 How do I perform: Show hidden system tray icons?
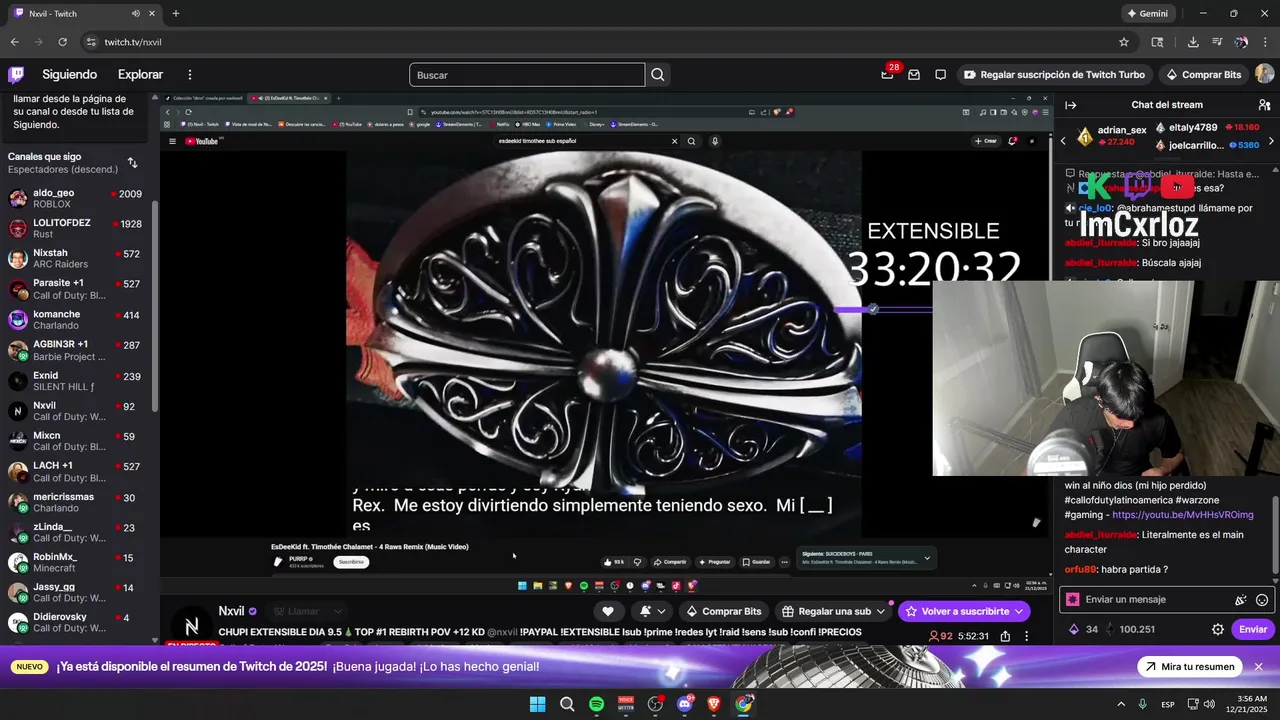[1120, 704]
